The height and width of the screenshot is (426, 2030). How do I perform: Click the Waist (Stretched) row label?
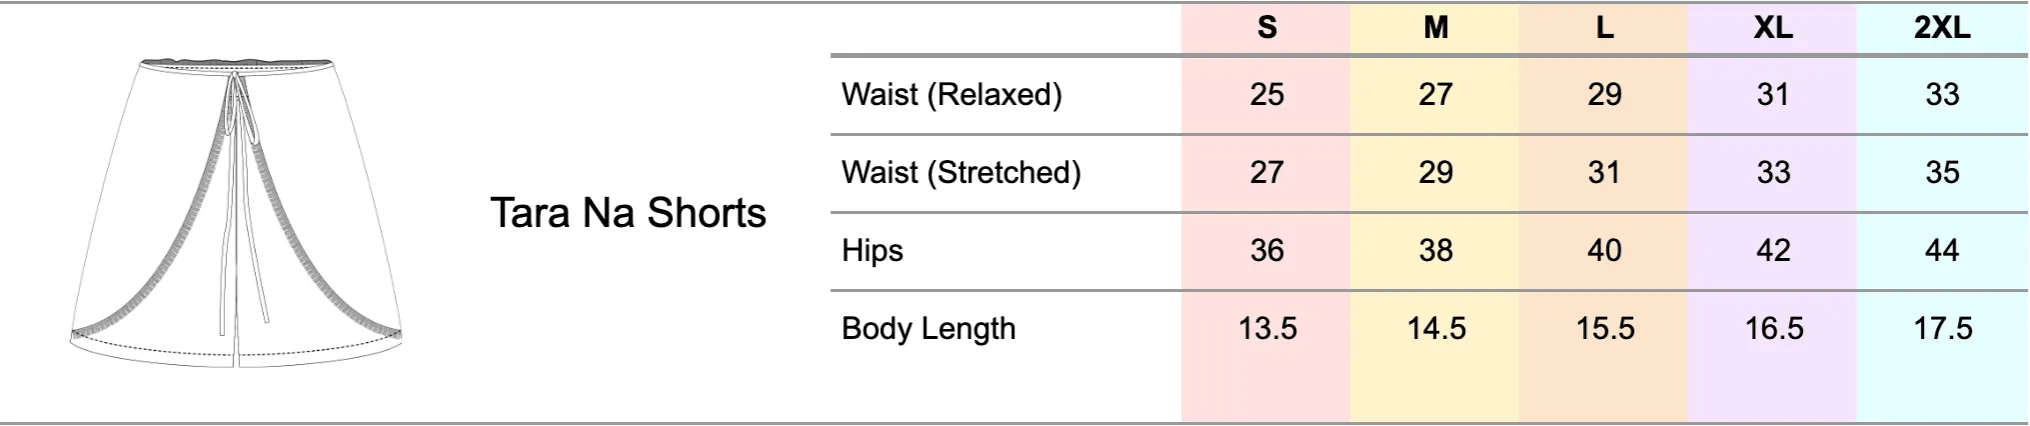(961, 173)
